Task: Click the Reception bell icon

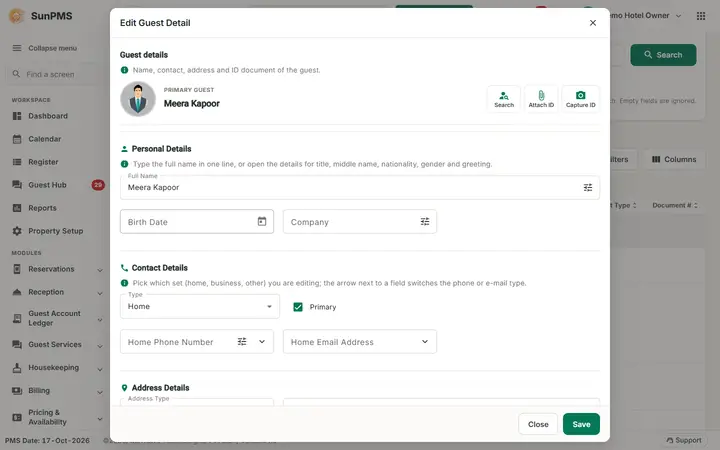Action: point(17,292)
